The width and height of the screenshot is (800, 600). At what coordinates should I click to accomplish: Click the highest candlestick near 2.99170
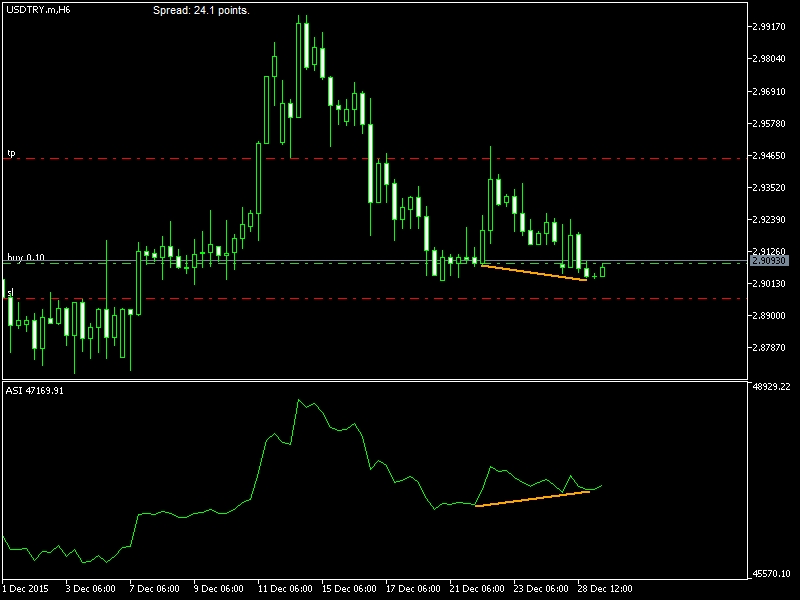point(298,69)
